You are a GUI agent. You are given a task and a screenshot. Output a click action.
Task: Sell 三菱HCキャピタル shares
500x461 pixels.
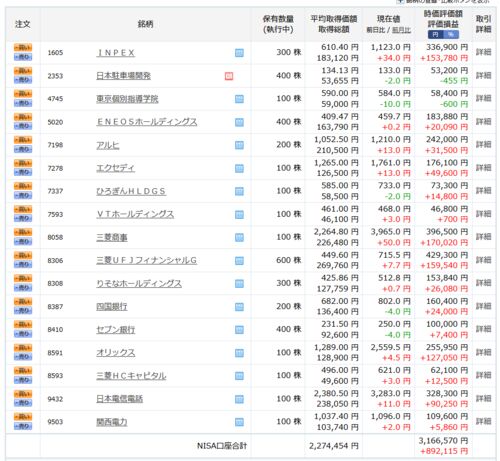tap(23, 380)
